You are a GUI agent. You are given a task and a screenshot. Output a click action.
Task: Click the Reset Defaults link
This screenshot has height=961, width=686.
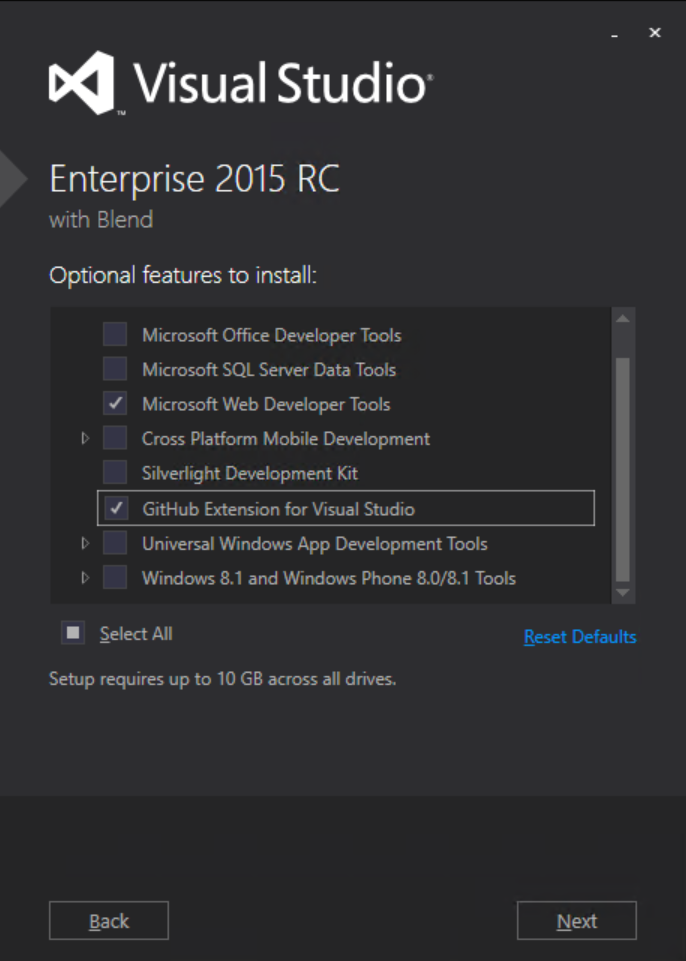pos(580,637)
